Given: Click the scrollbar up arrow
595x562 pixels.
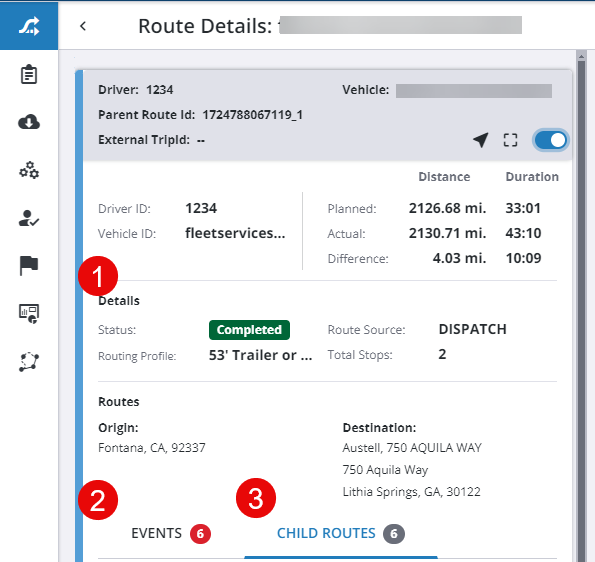Looking at the screenshot, I should click(581, 56).
